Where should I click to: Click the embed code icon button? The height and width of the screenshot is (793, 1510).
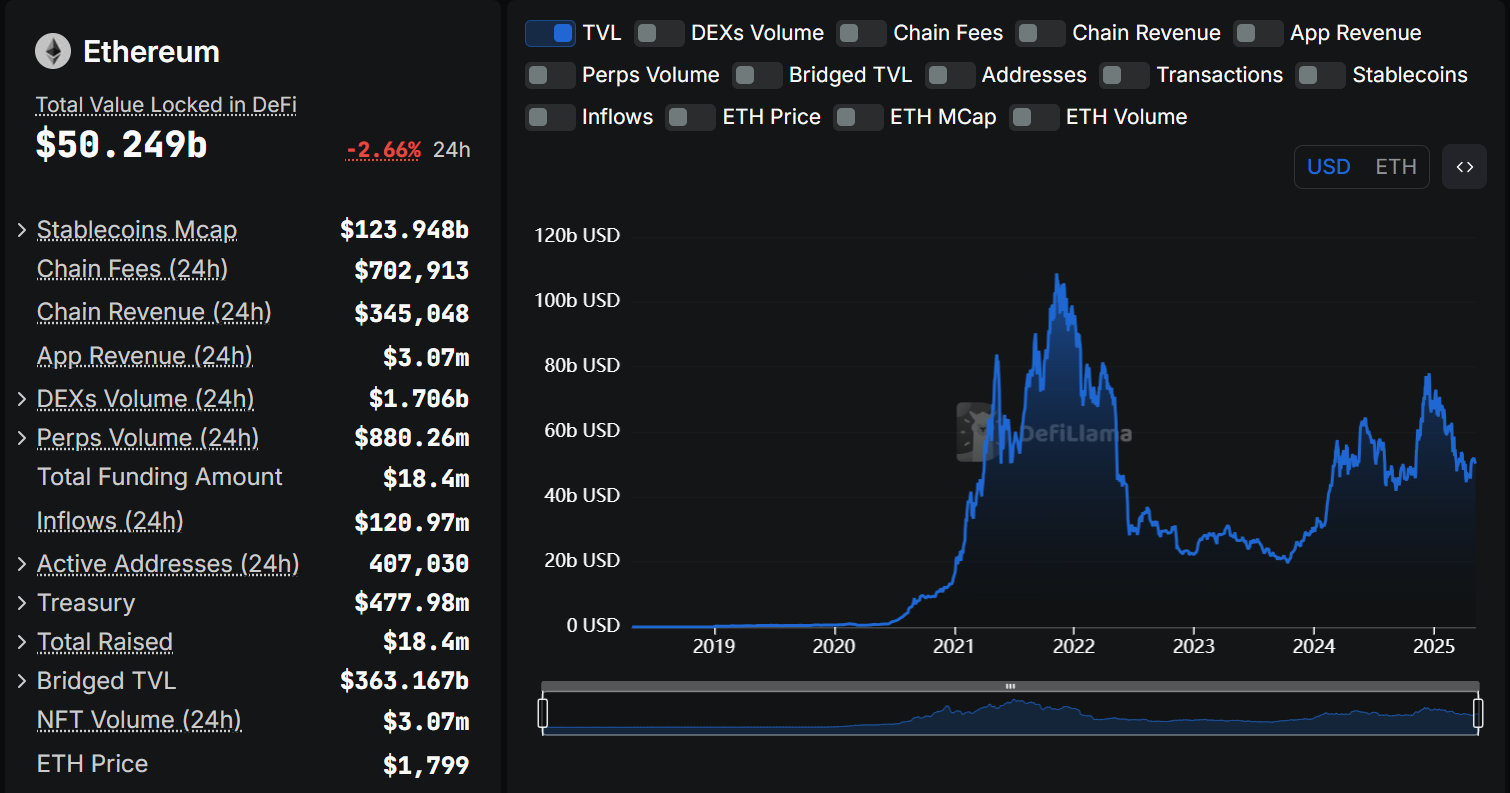(x=1464, y=167)
